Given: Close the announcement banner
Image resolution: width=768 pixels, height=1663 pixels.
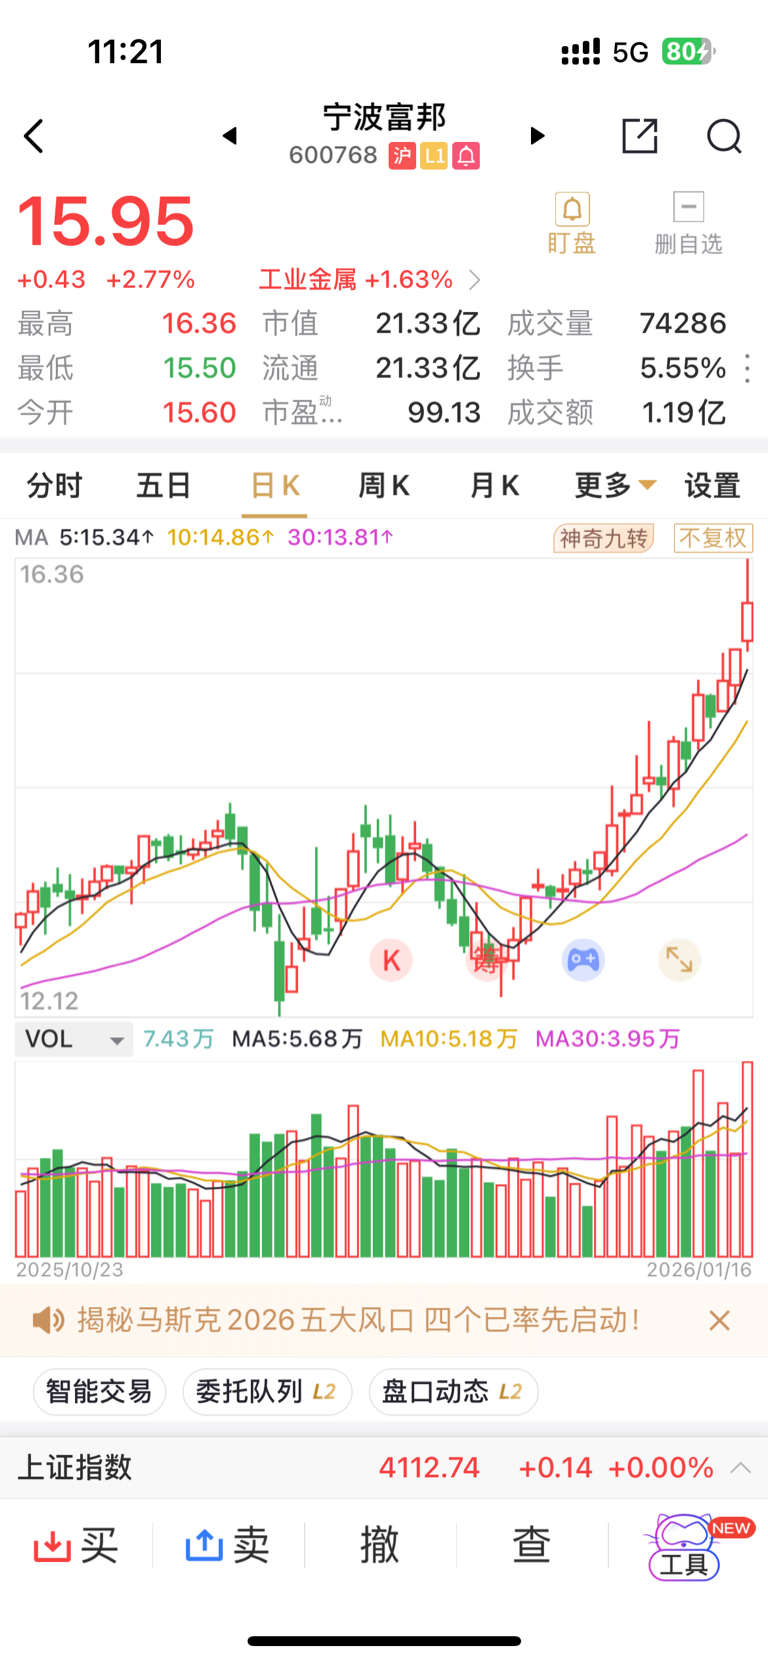Looking at the screenshot, I should [719, 1321].
